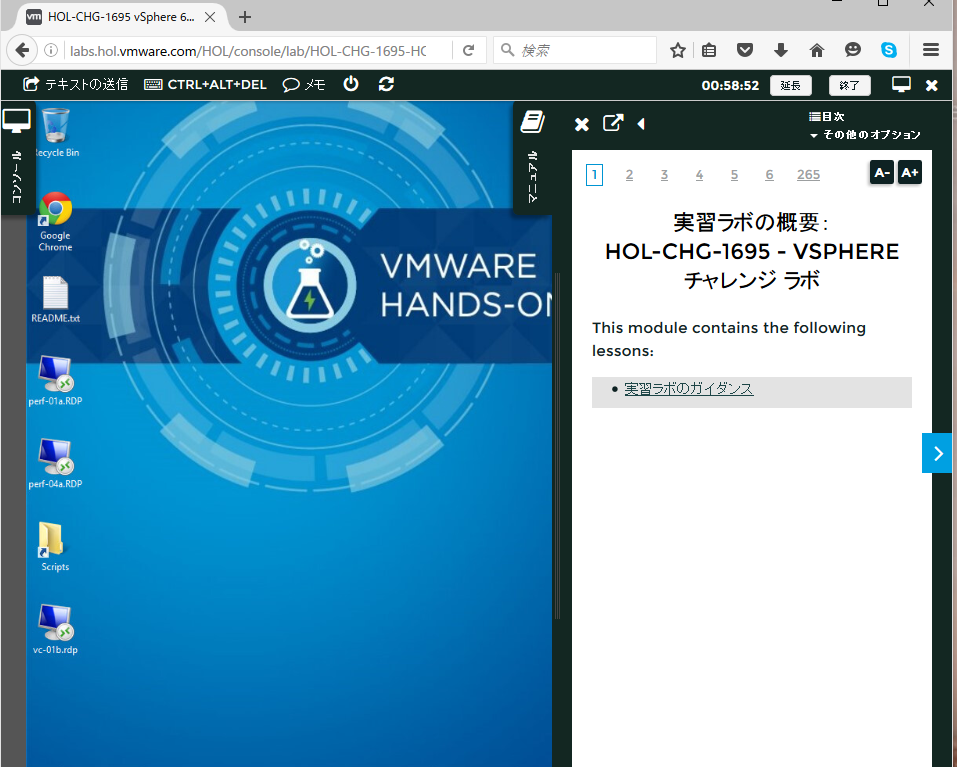Open the bookmarks list icon
This screenshot has width=957, height=767.
click(x=709, y=51)
